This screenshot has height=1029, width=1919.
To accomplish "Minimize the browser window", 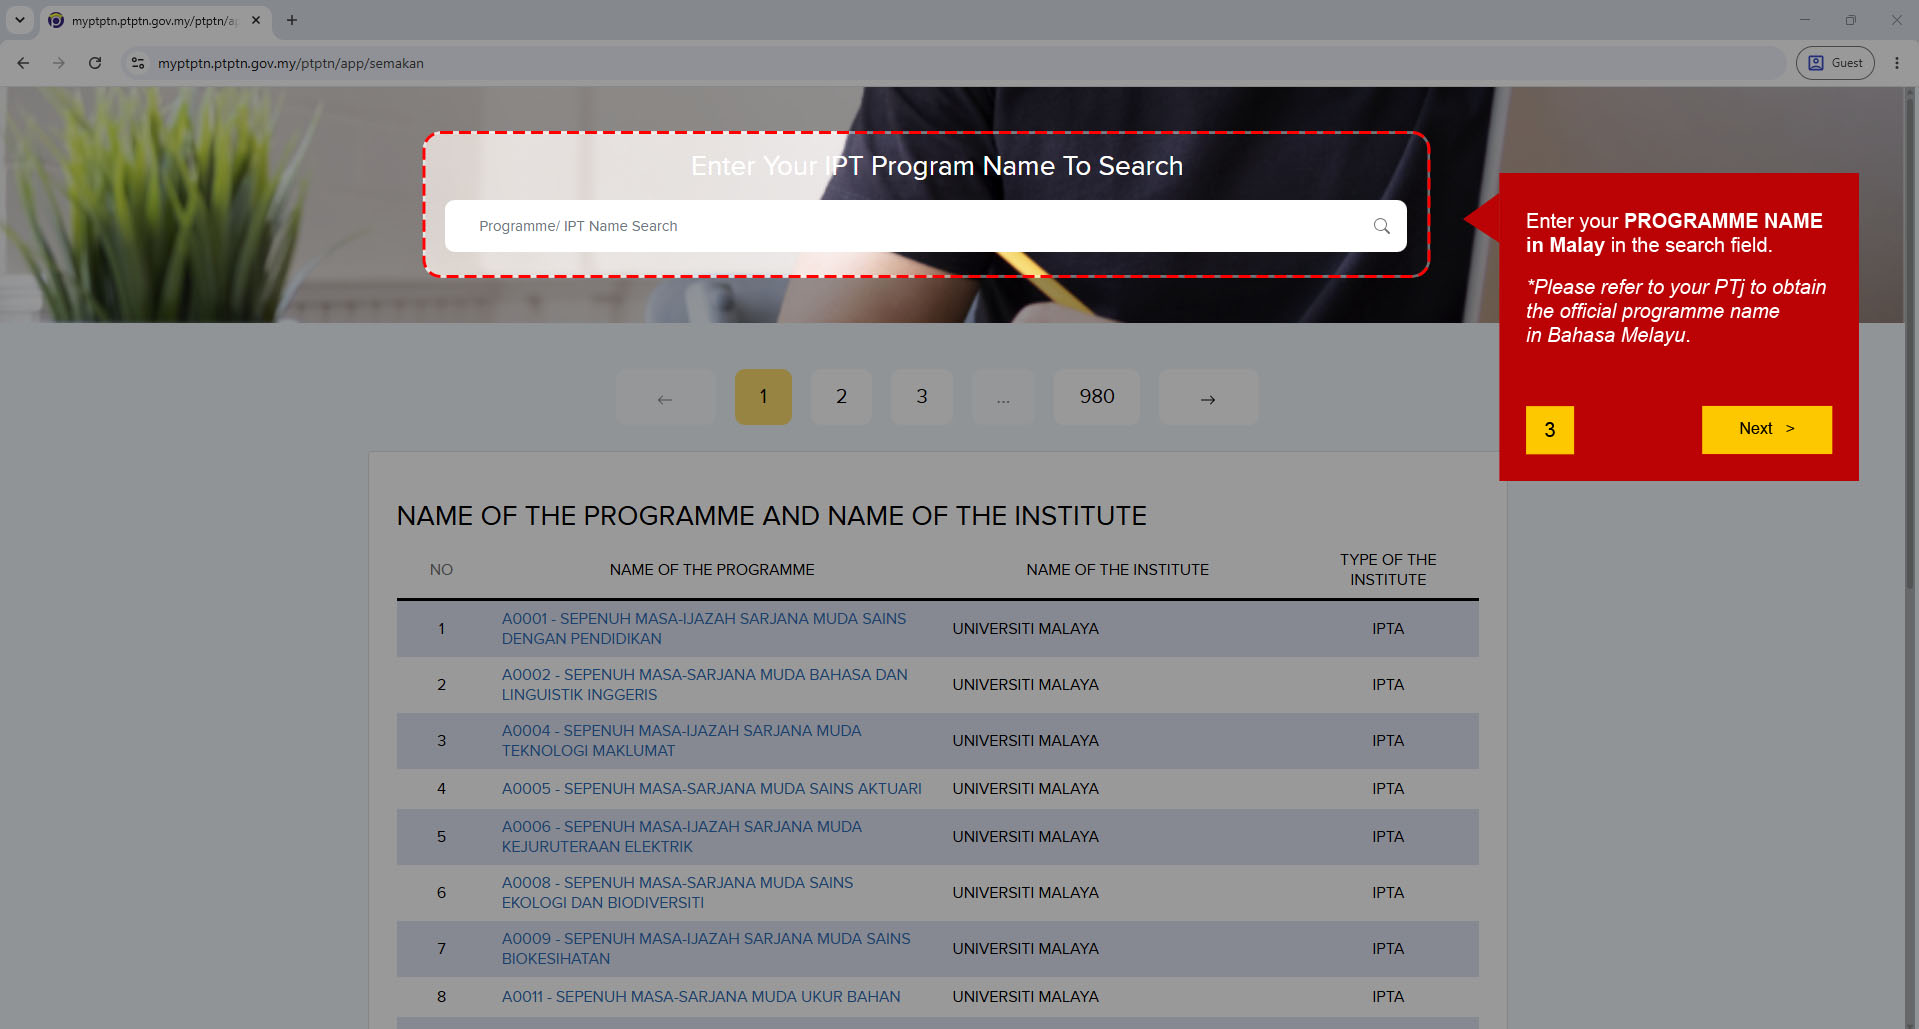I will [x=1805, y=20].
